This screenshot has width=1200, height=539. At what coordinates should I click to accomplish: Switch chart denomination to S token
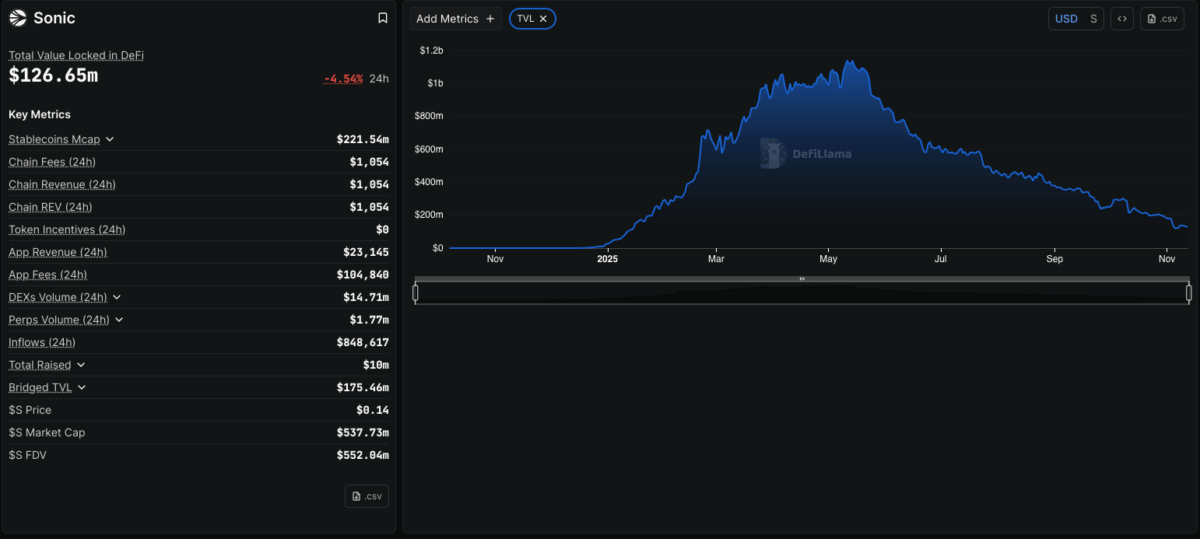1093,19
